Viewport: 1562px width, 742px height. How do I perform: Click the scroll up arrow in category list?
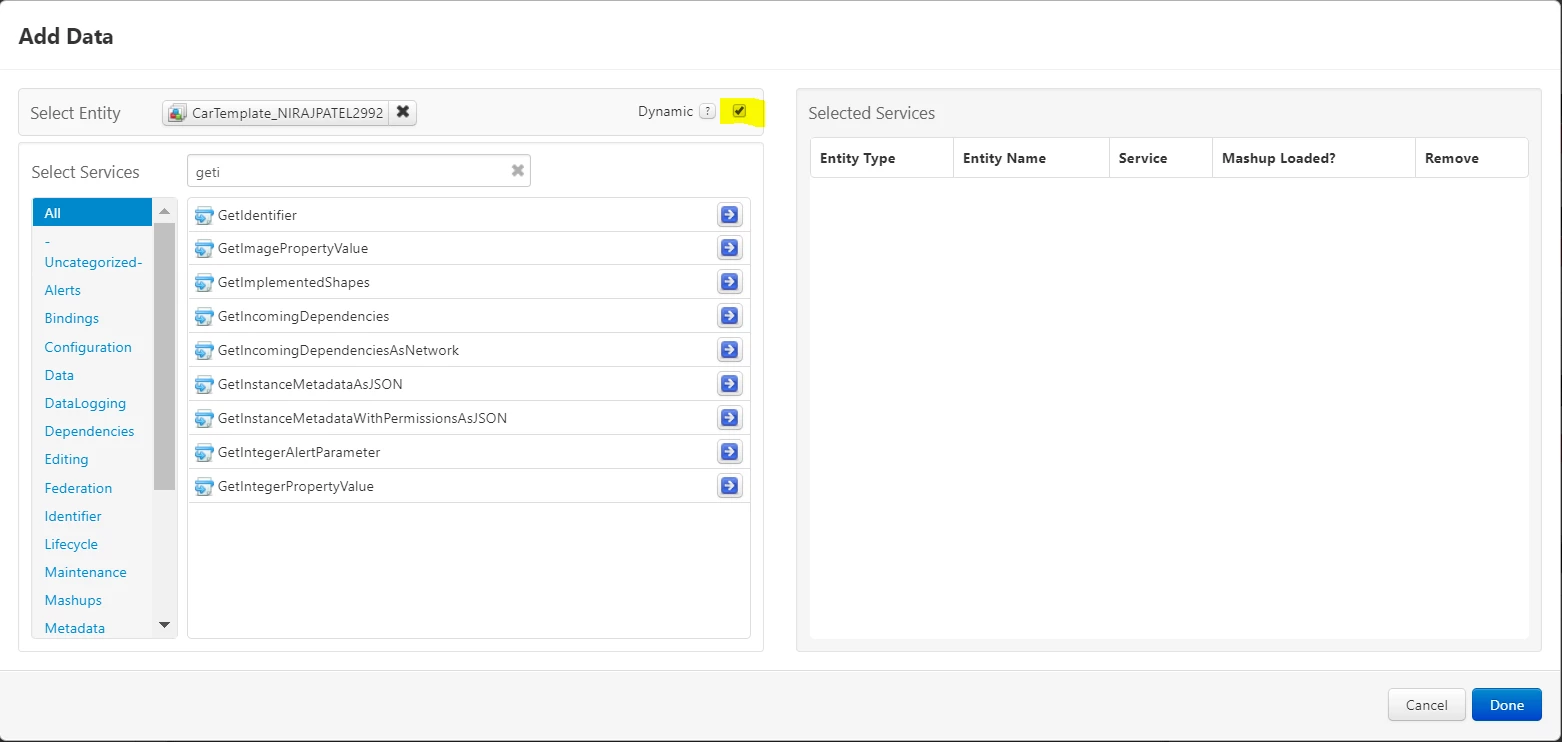(x=165, y=211)
